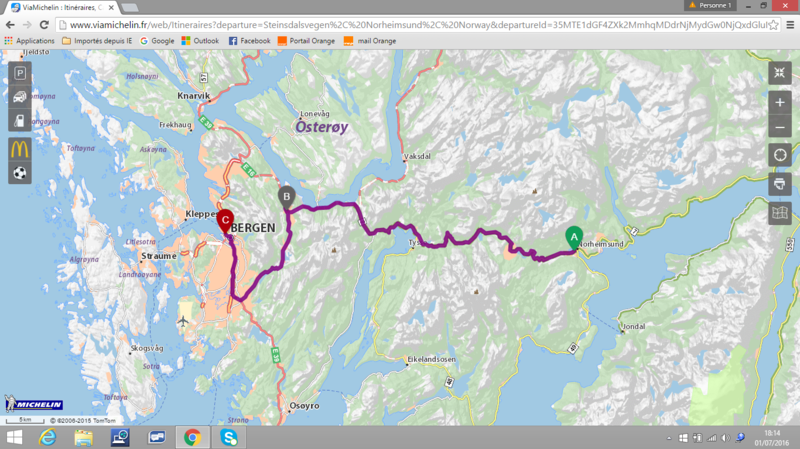Viewport: 800px width, 449px height.
Task: Center map on my location
Action: pos(780,155)
